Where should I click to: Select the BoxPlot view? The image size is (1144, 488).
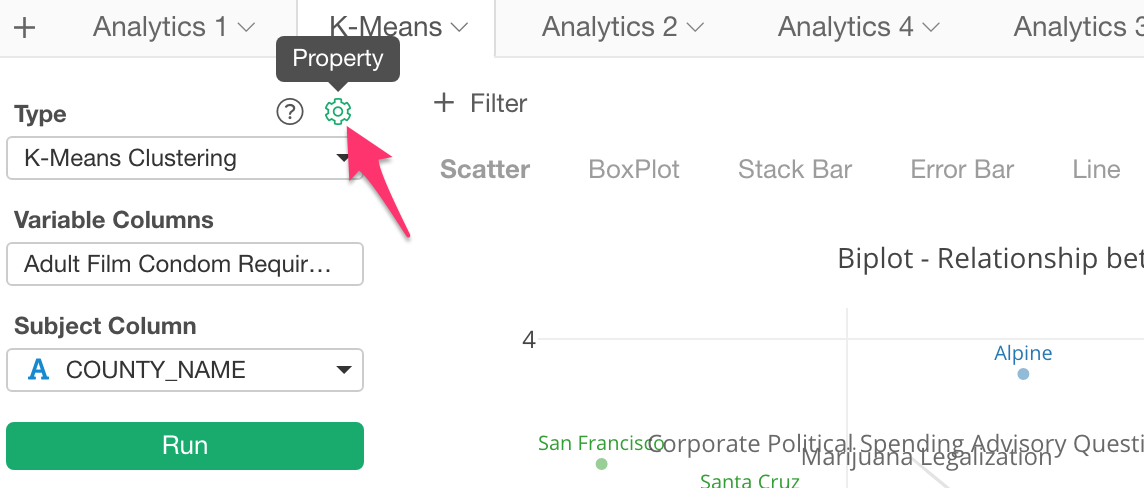[633, 169]
